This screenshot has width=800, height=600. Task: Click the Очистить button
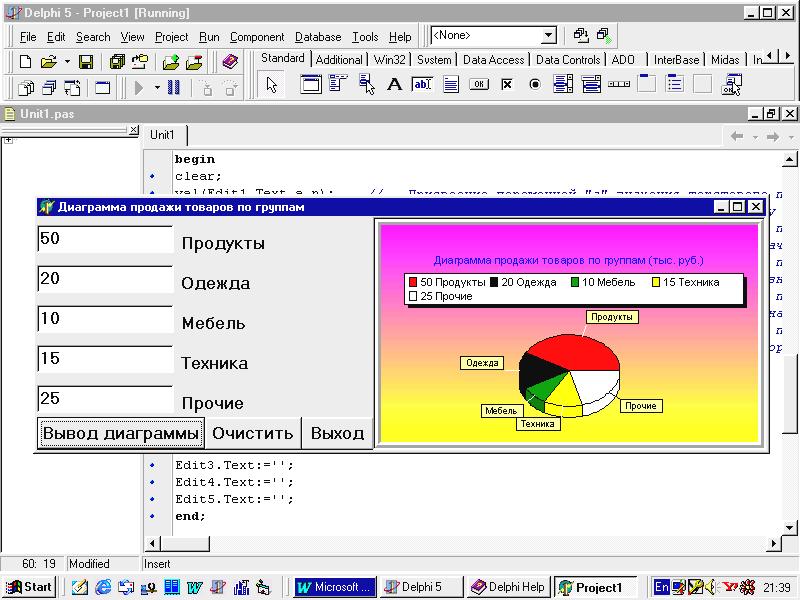[253, 433]
